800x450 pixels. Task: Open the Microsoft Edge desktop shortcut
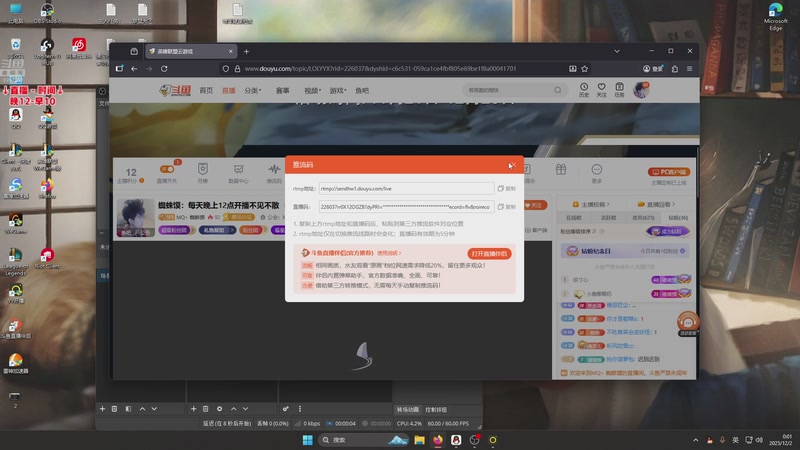tap(776, 16)
